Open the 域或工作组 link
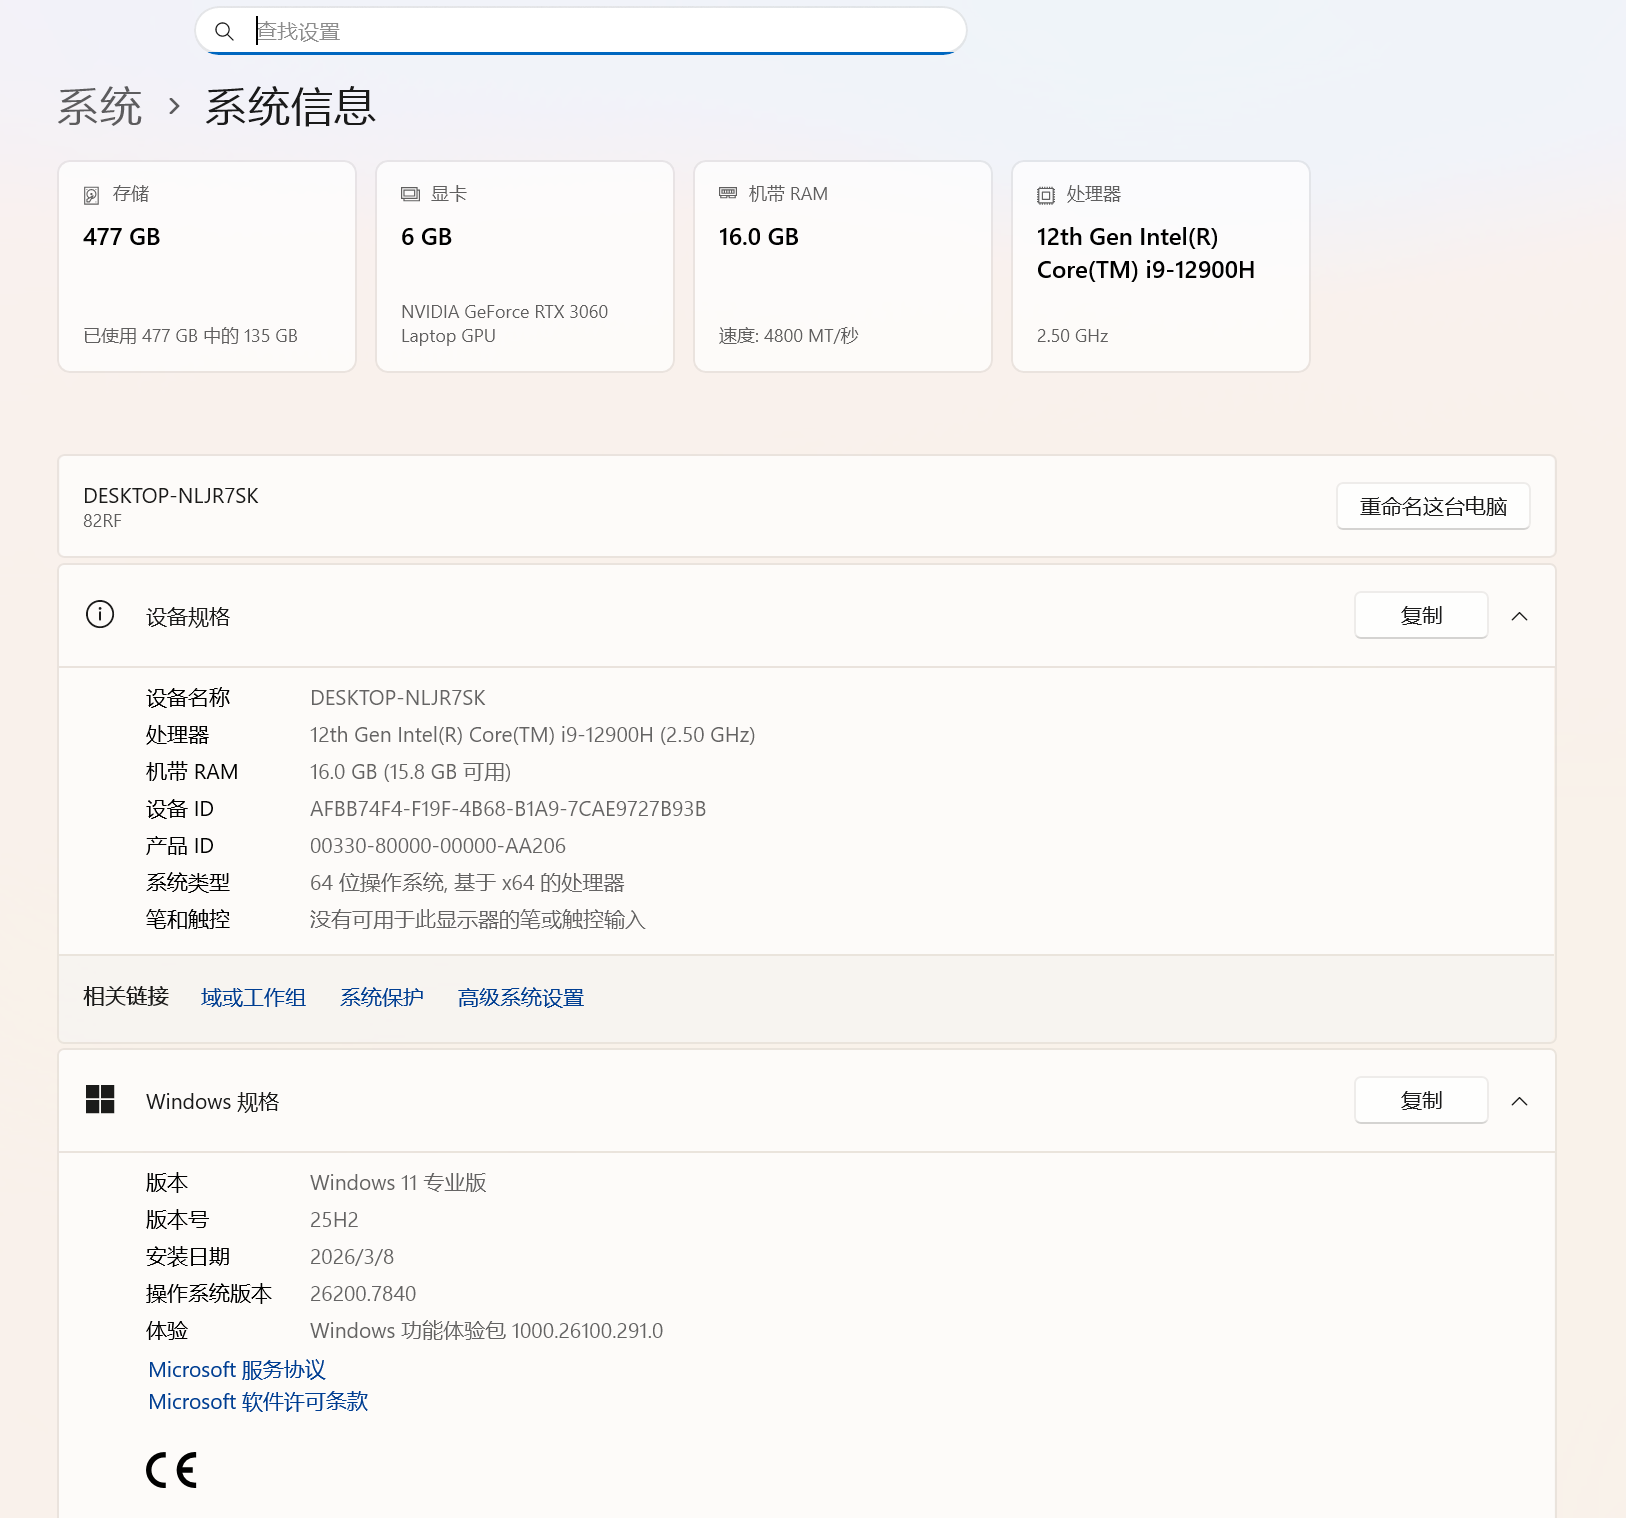Viewport: 1626px width, 1518px height. [253, 998]
